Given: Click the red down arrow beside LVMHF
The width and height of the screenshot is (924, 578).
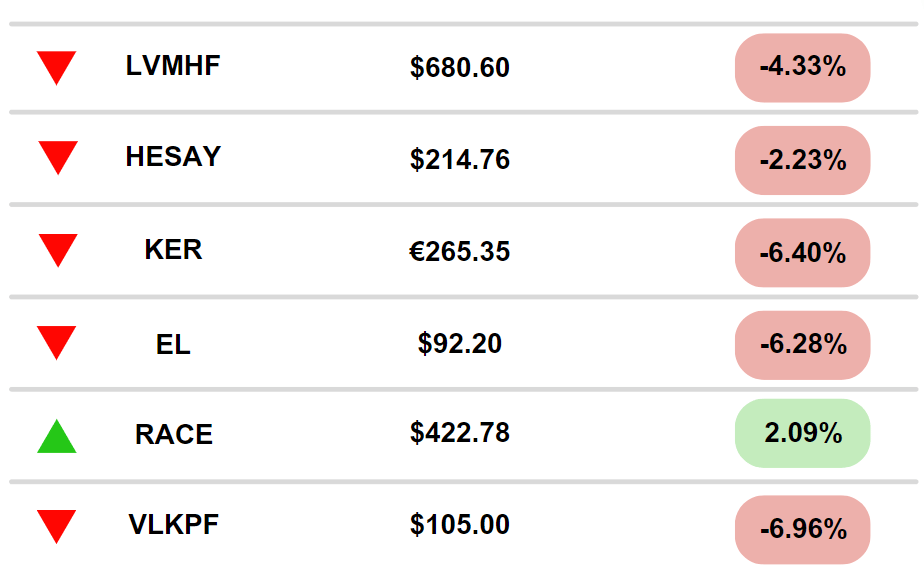Looking at the screenshot, I should [x=57, y=67].
